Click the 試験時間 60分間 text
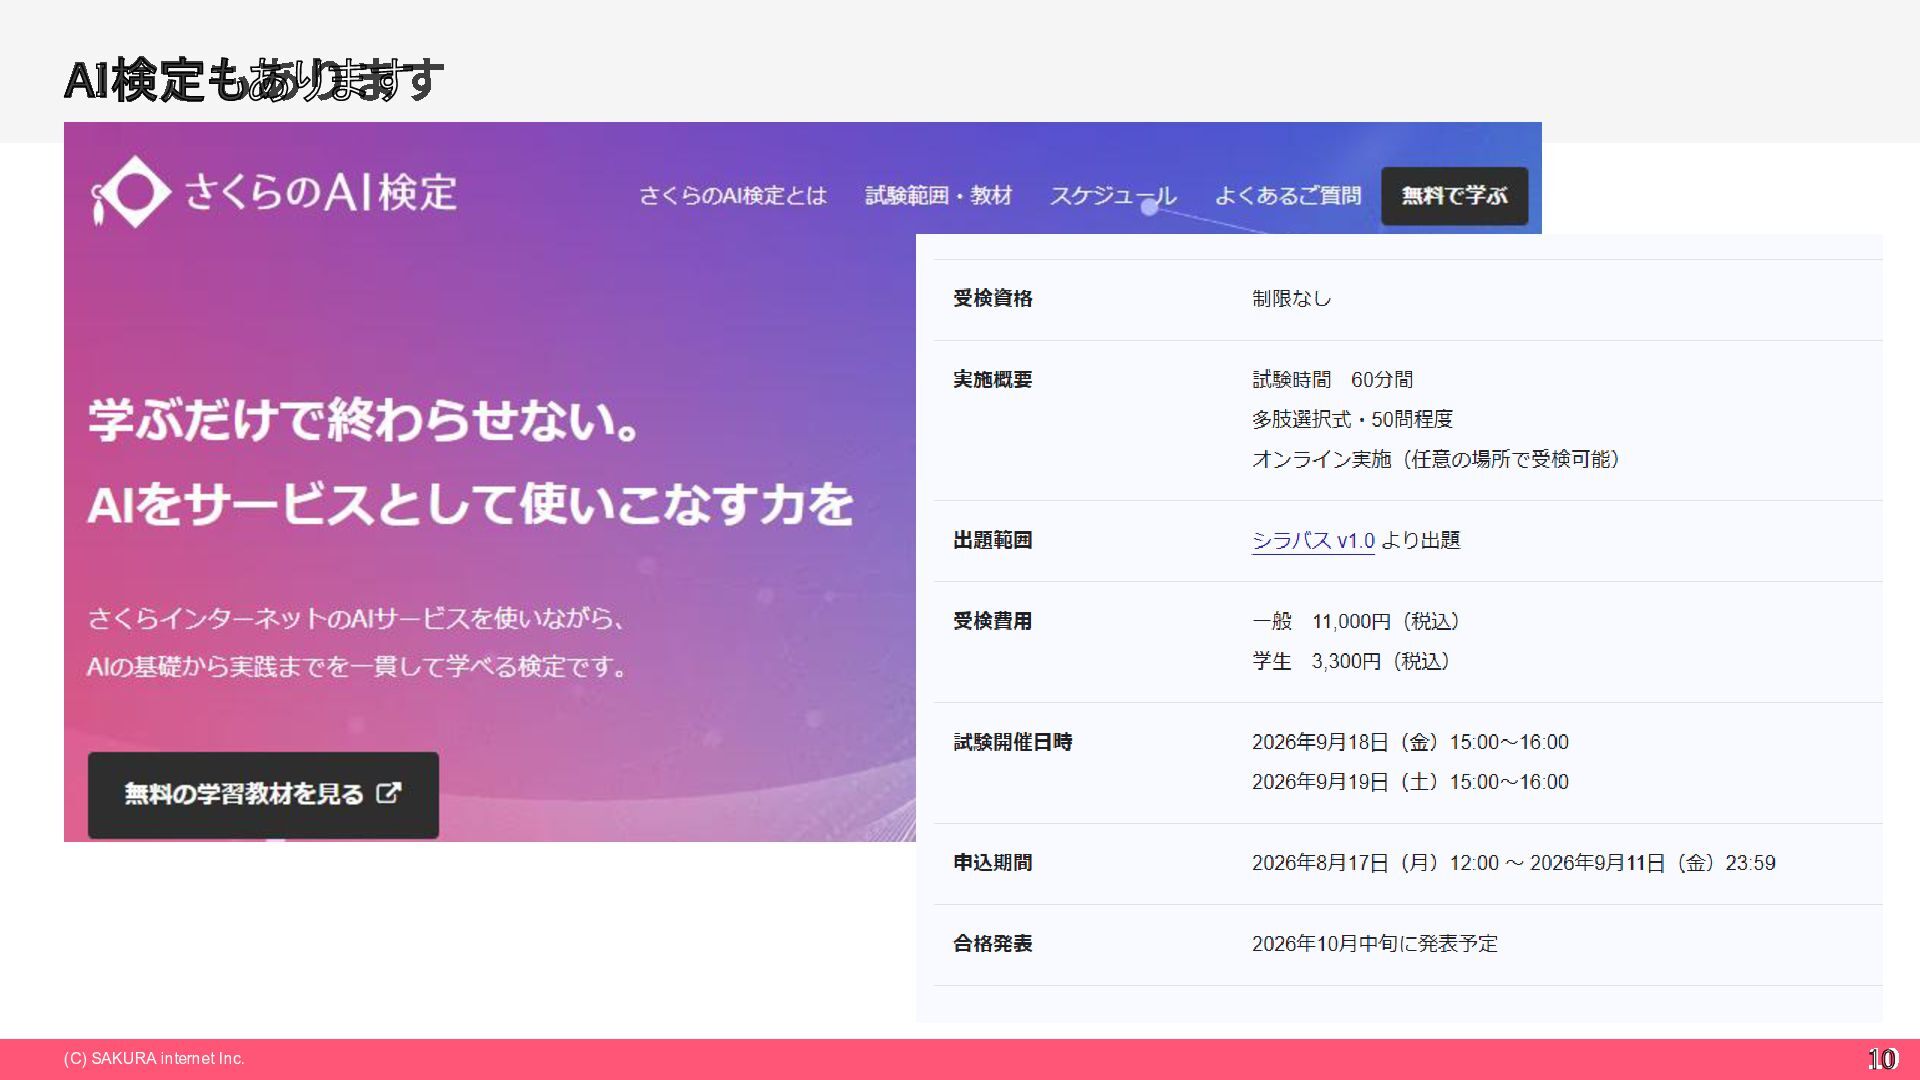 (1332, 380)
